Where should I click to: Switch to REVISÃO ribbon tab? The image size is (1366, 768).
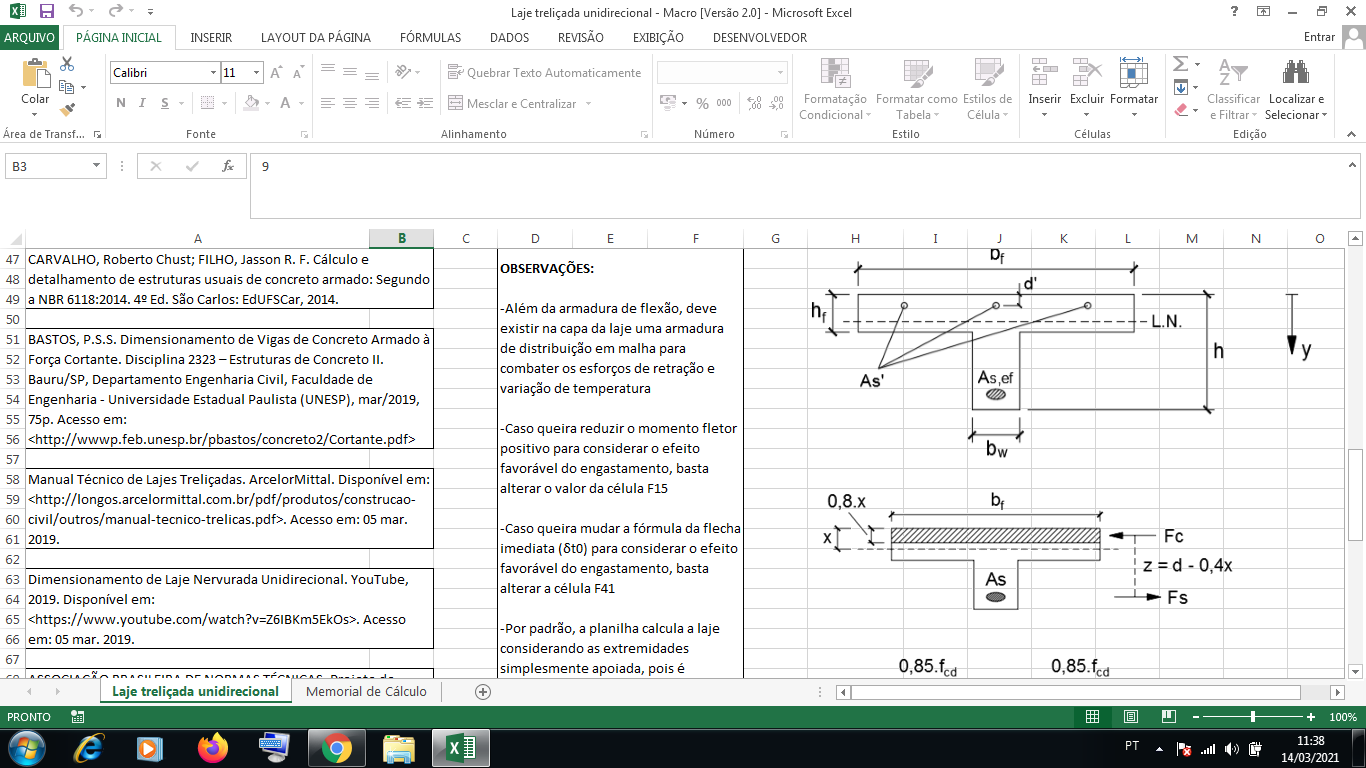tap(581, 37)
